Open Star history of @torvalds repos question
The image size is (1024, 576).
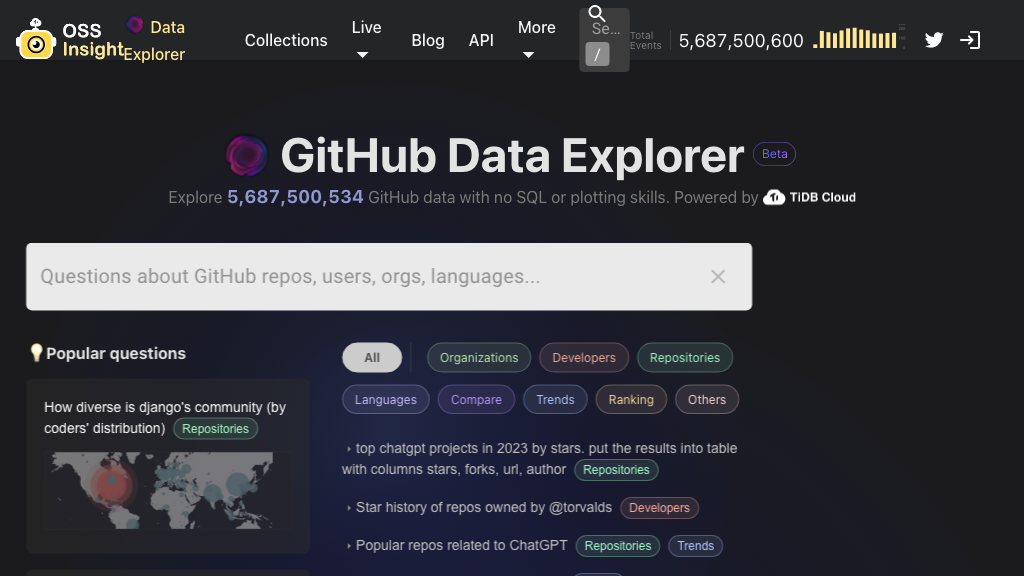[x=479, y=508]
